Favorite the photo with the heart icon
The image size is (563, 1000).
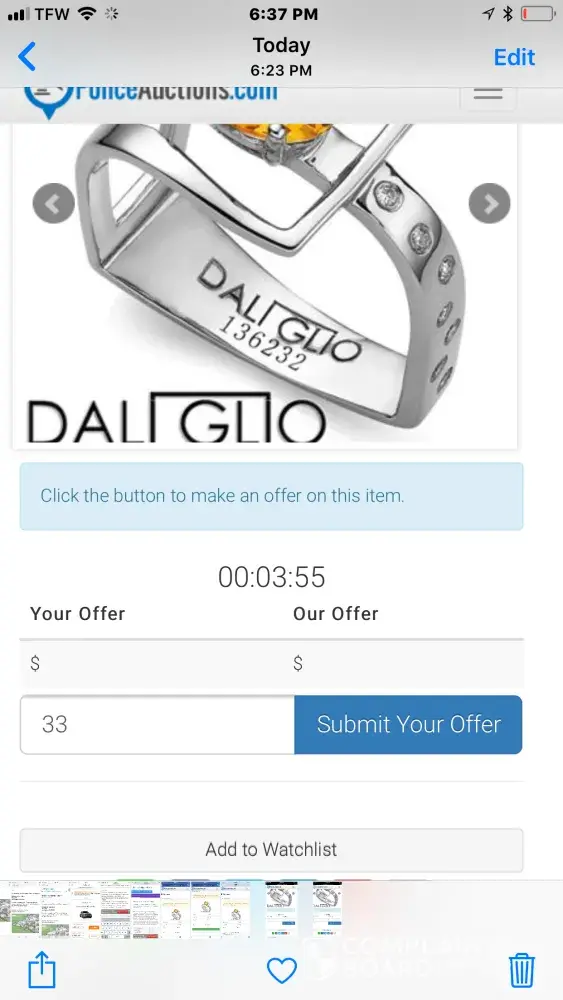(282, 971)
